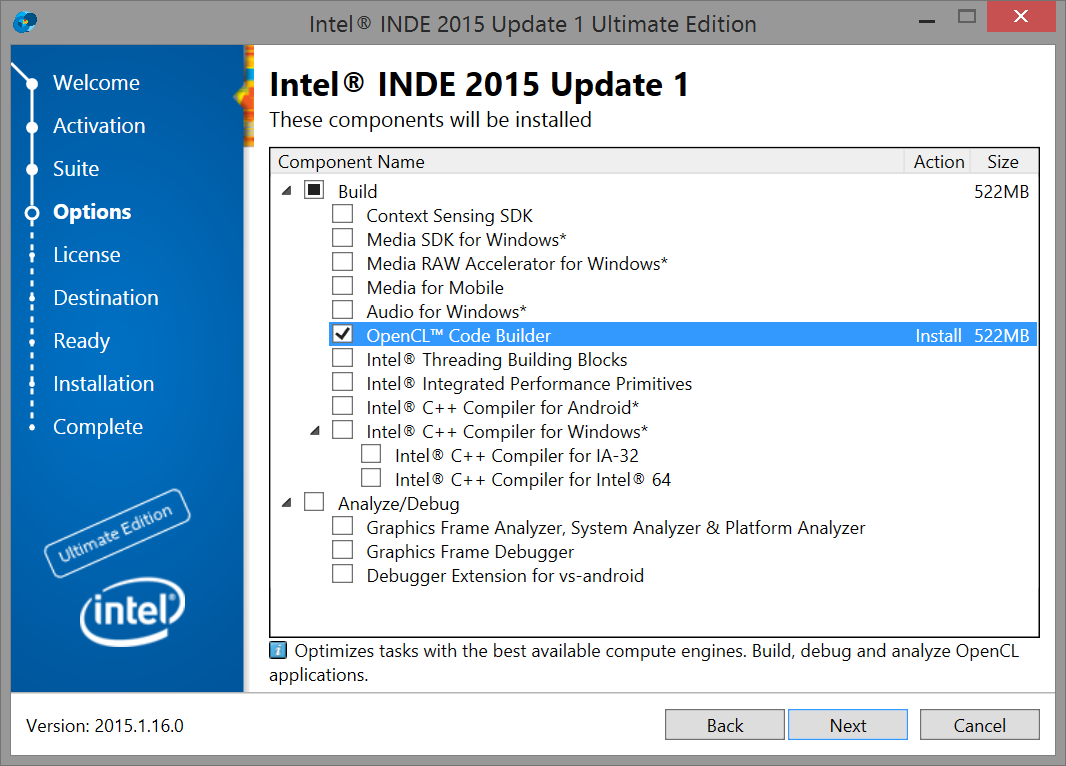Tick Debugger Extension for vs-android checkbox
The image size is (1066, 766).
343,574
